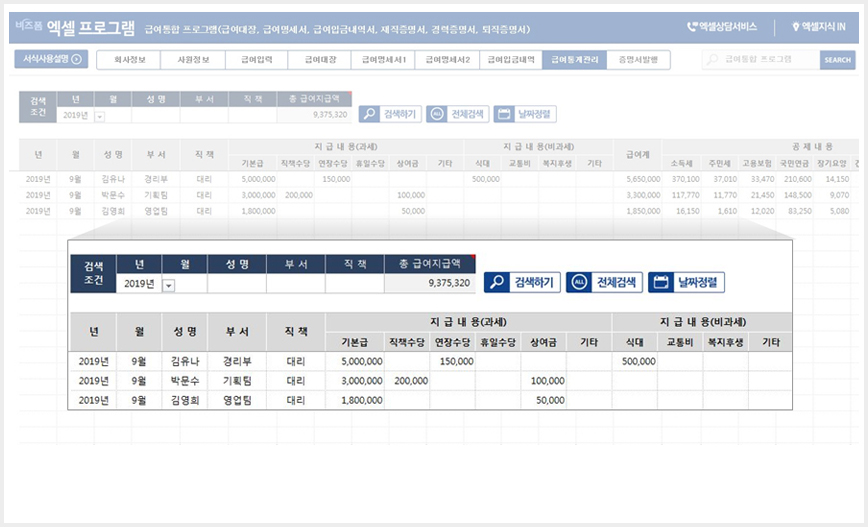This screenshot has width=868, height=527.
Task: Open the 증명서발행 tab
Action: pos(638,60)
